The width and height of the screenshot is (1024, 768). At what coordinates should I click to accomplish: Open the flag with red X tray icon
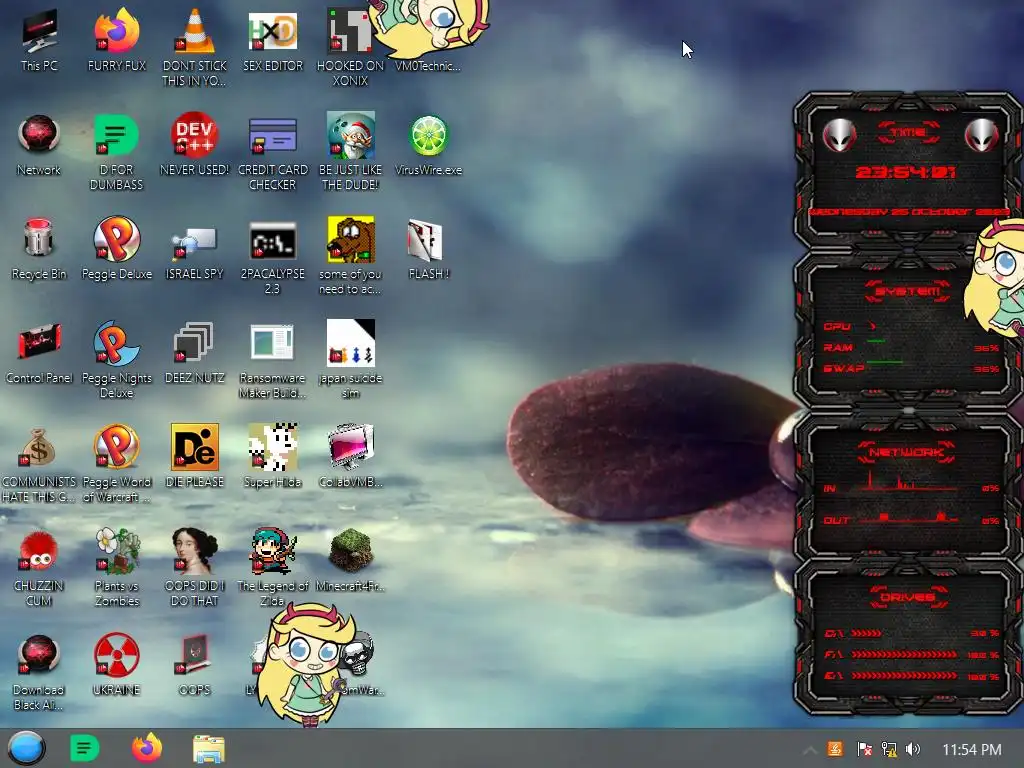pos(864,749)
